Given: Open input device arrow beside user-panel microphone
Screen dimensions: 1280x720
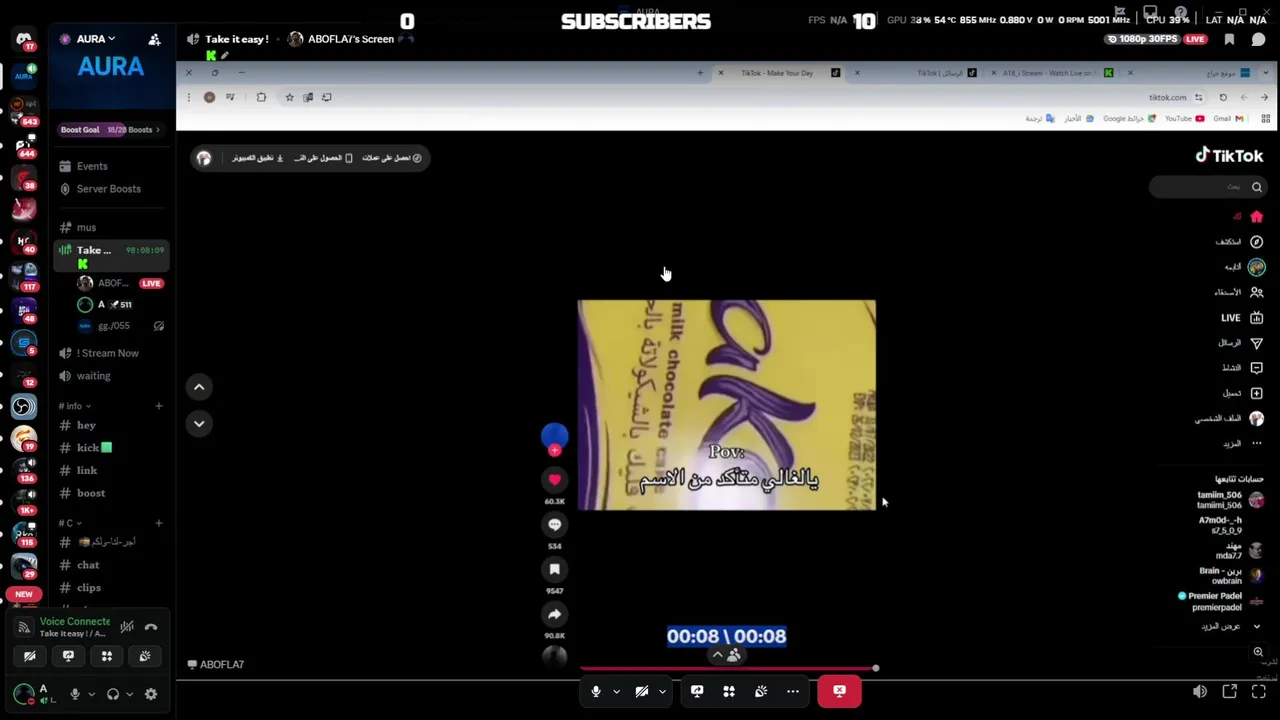Looking at the screenshot, I should (x=91, y=694).
